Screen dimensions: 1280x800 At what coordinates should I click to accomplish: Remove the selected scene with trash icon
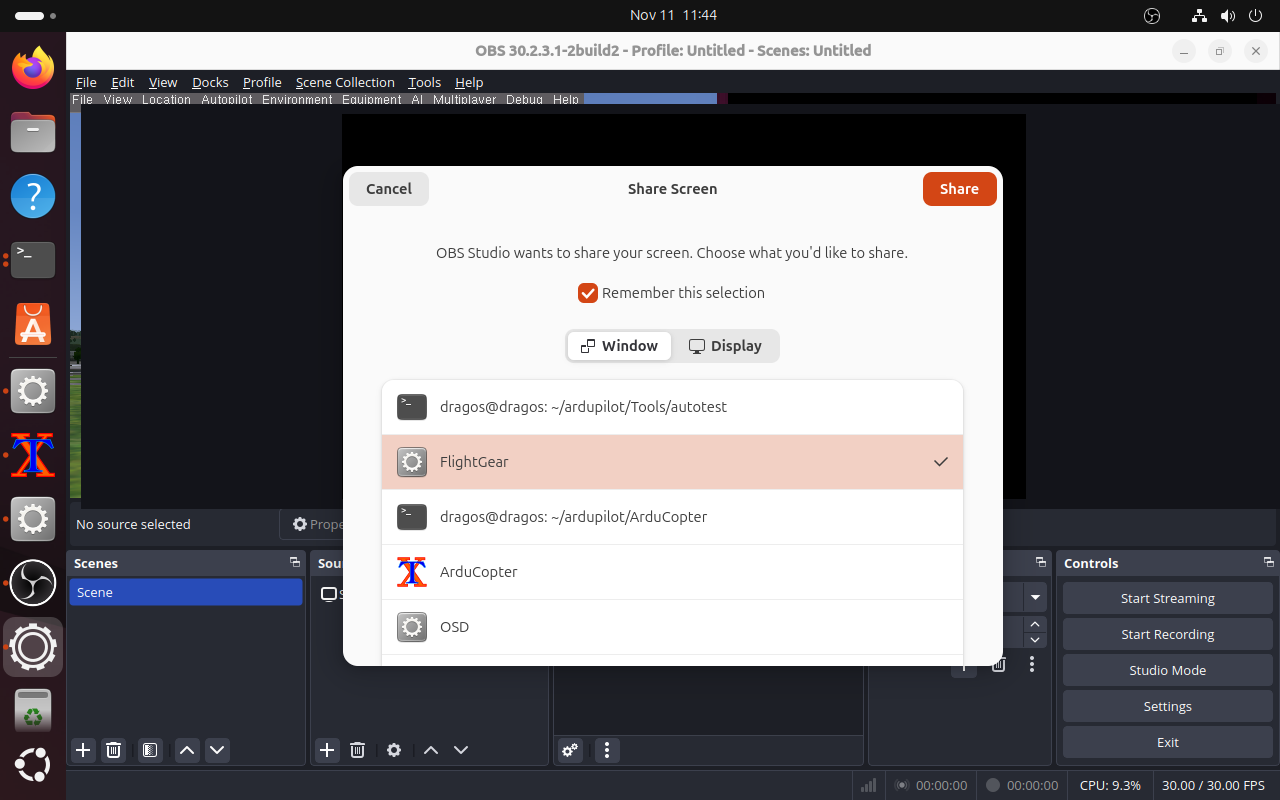pos(114,750)
